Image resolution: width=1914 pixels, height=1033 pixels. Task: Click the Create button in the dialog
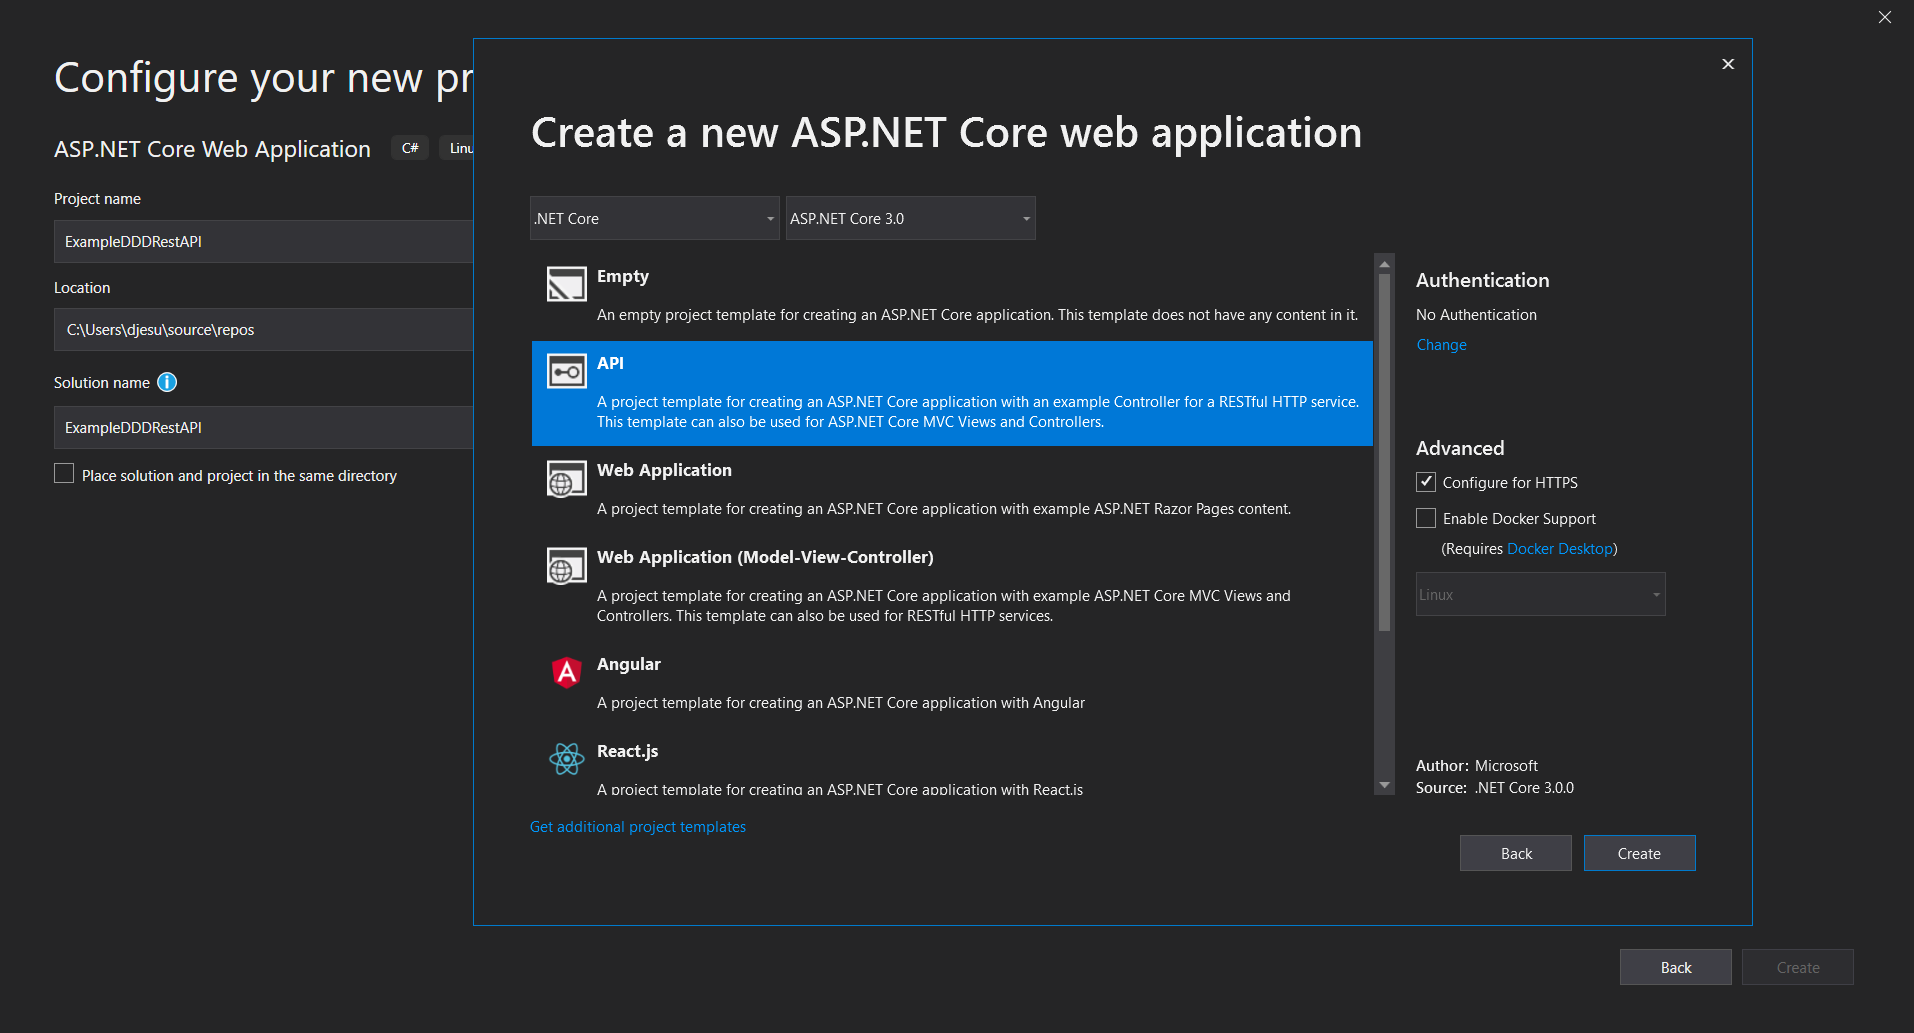tap(1638, 853)
